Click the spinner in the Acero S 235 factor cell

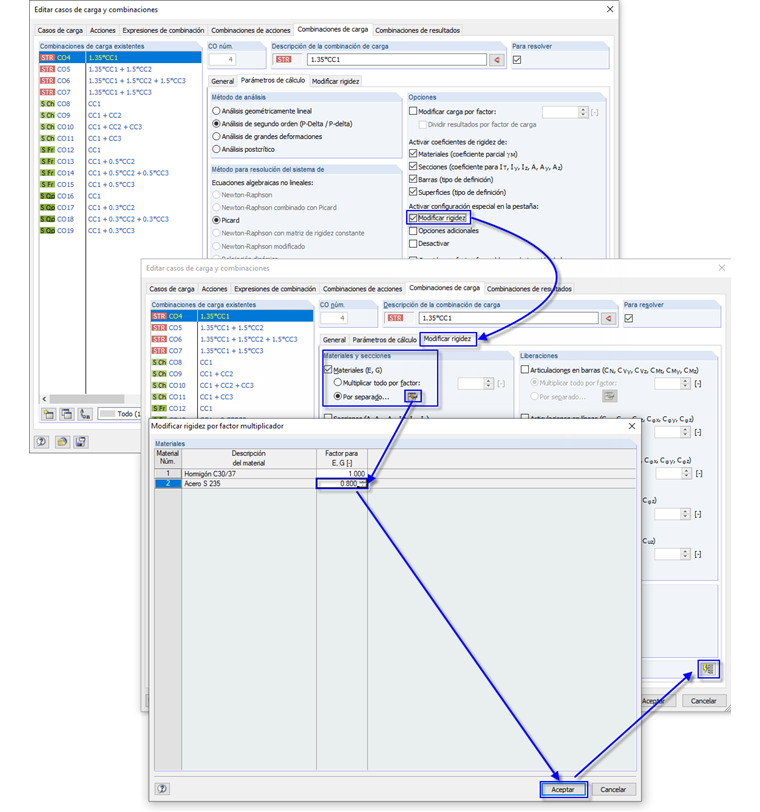point(362,483)
